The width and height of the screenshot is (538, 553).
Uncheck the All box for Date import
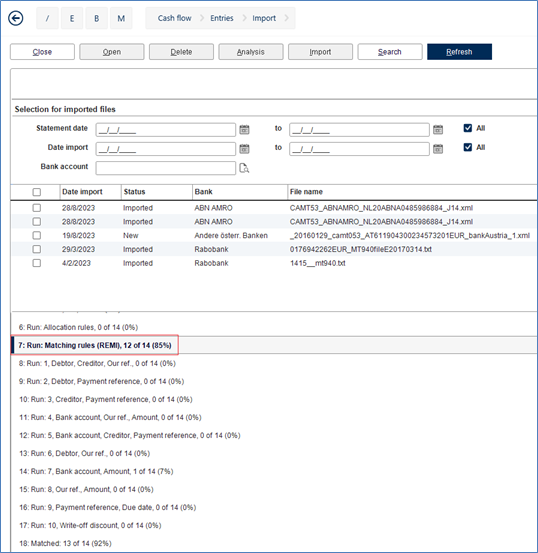pyautogui.click(x=468, y=147)
